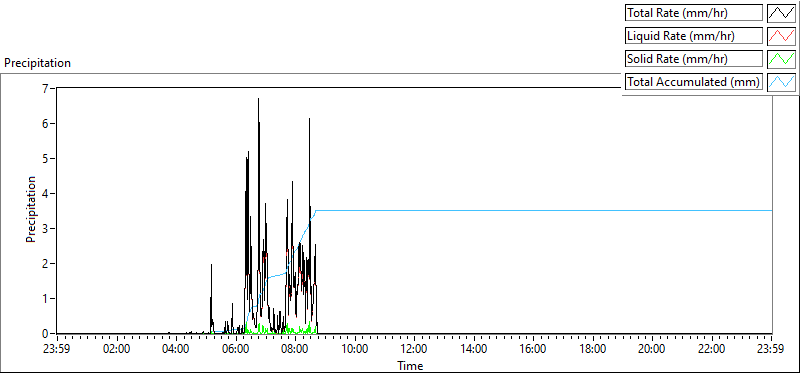Click the Liquid Rate red line icon
This screenshot has height=373, width=800.
[x=781, y=36]
